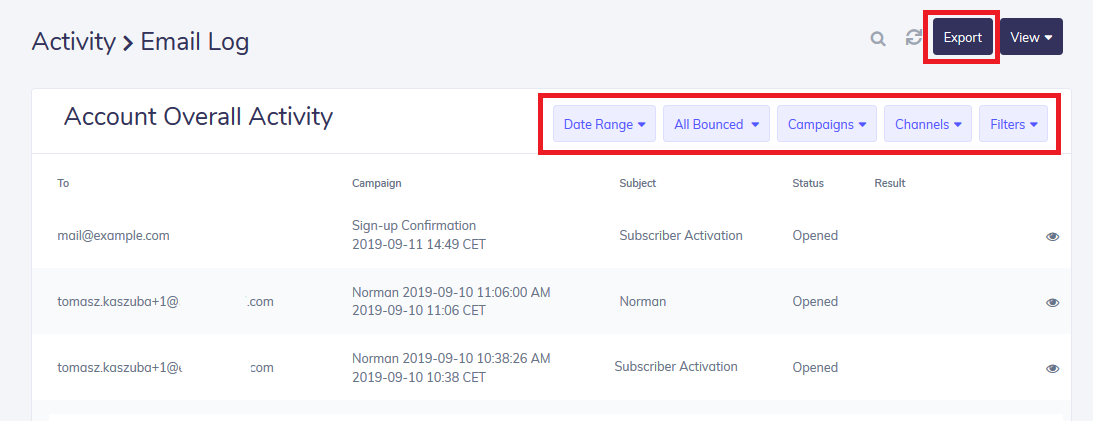Click the refresh icon
This screenshot has height=421, width=1093.
913,38
